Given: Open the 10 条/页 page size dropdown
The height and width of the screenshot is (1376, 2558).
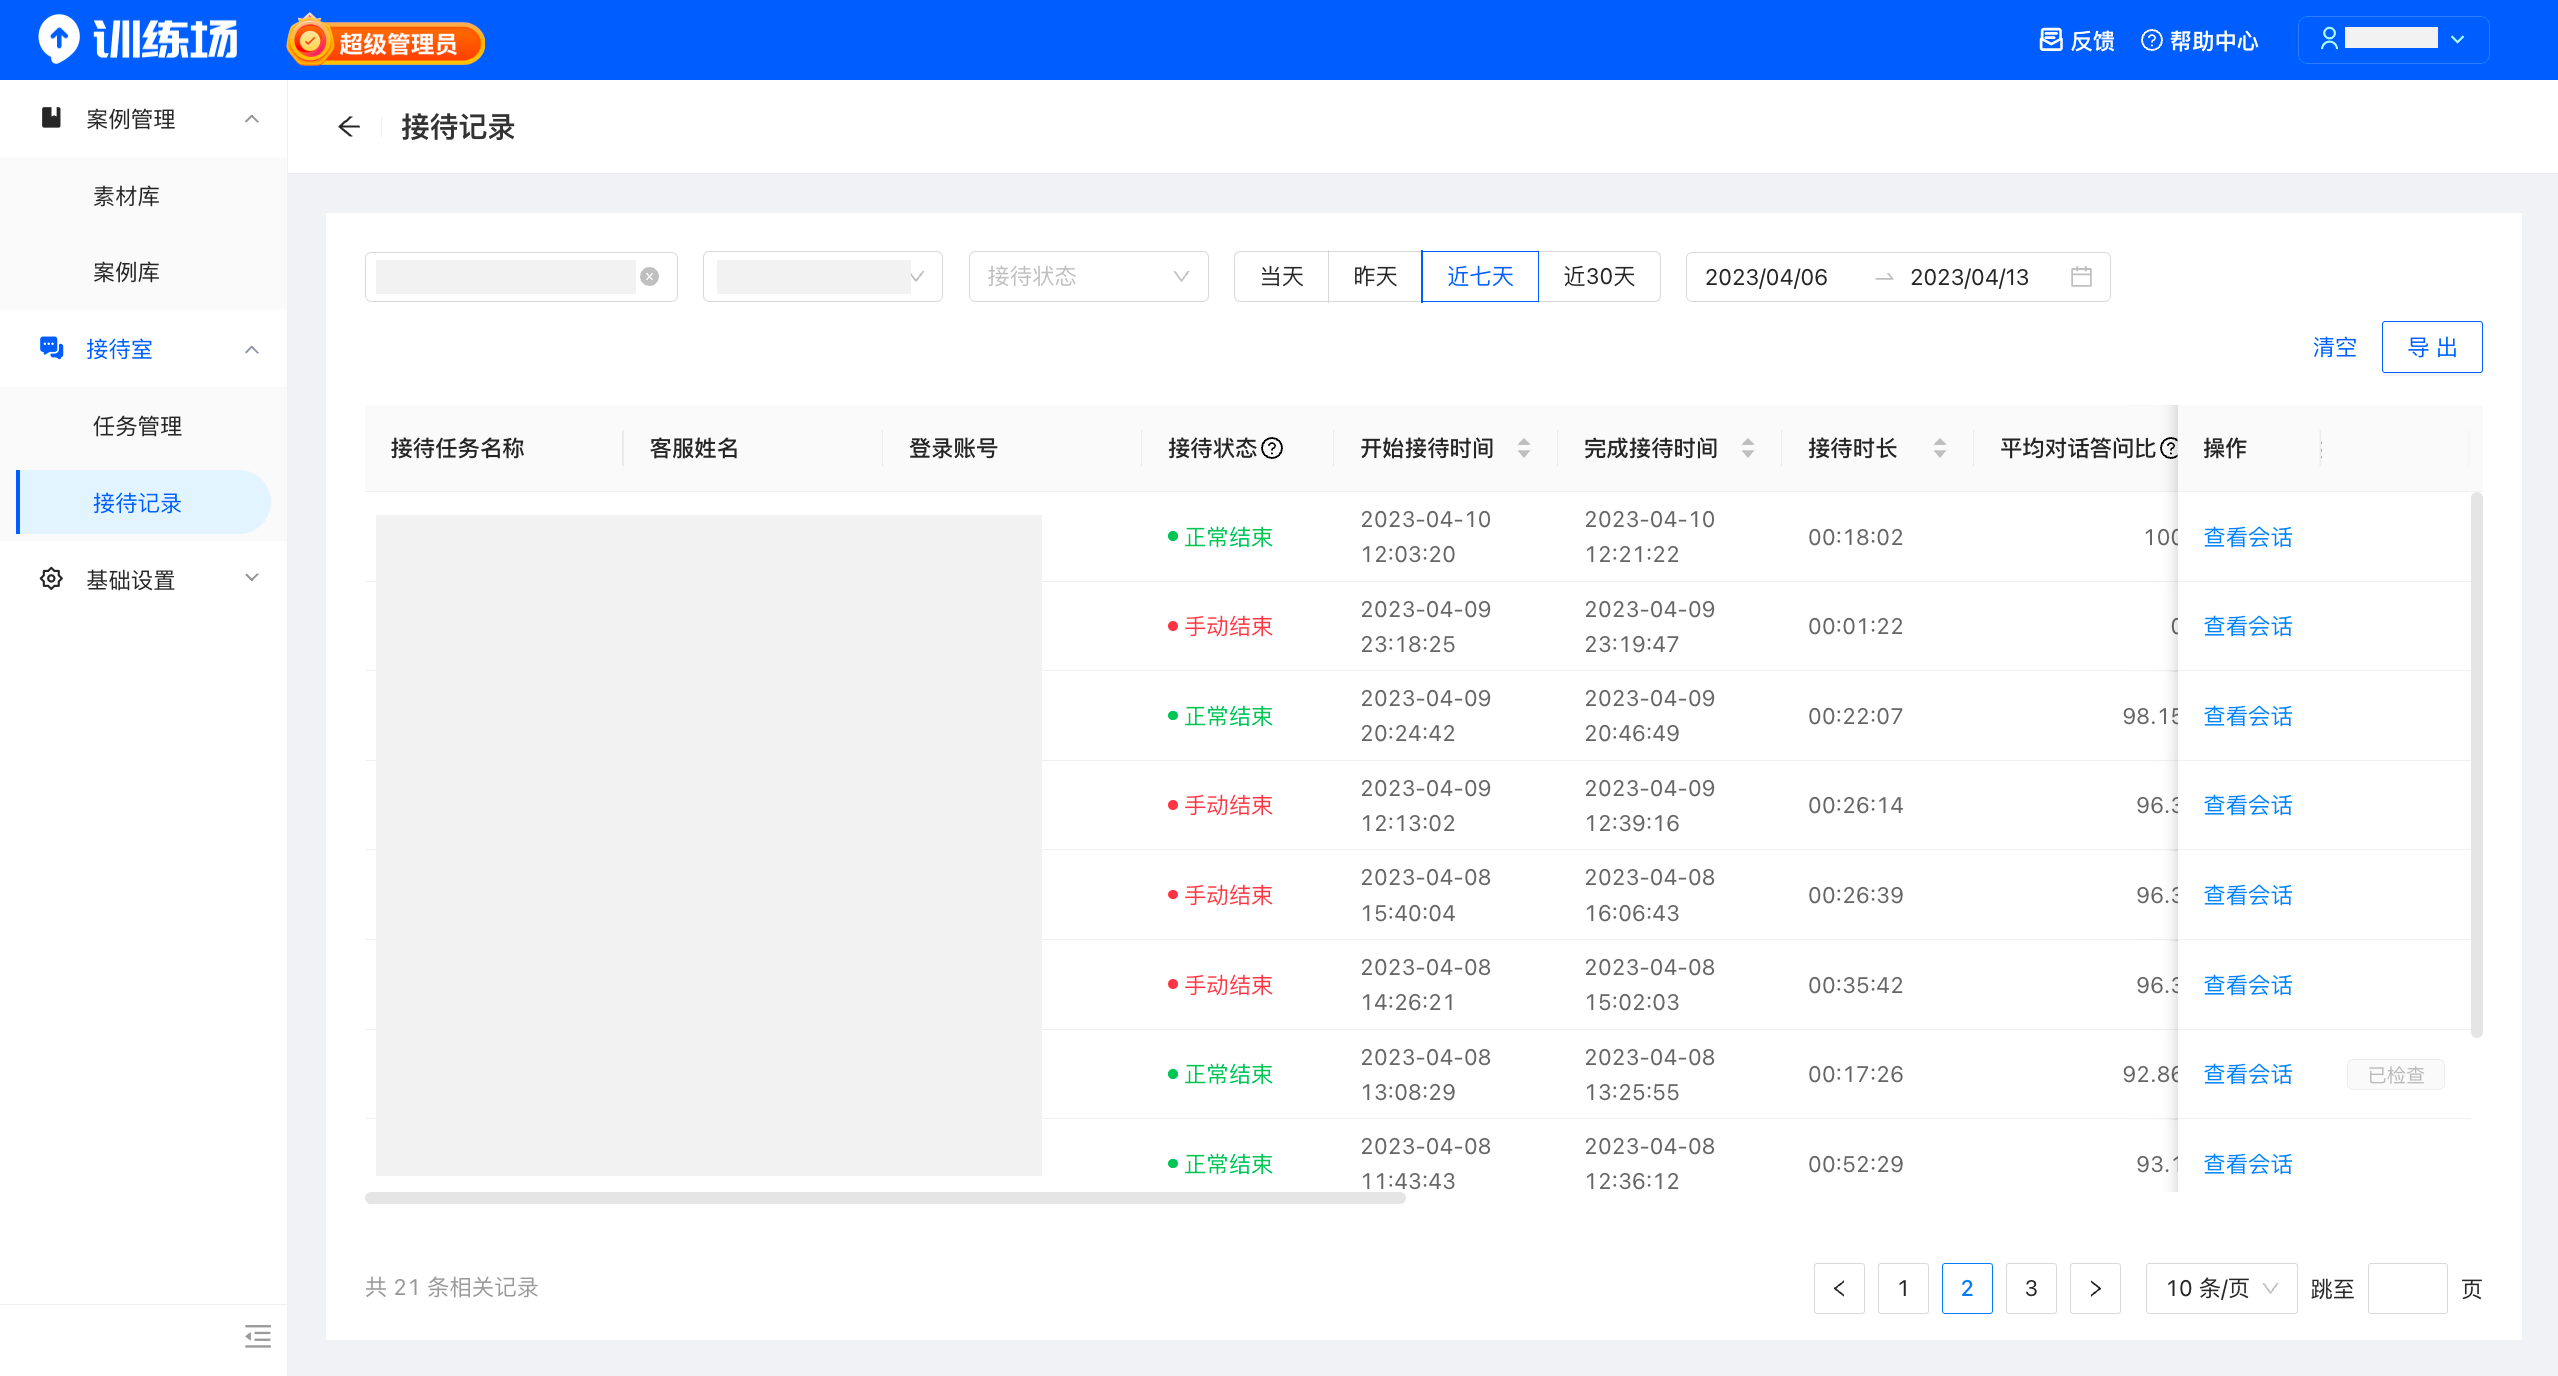Looking at the screenshot, I should [x=2221, y=1288].
